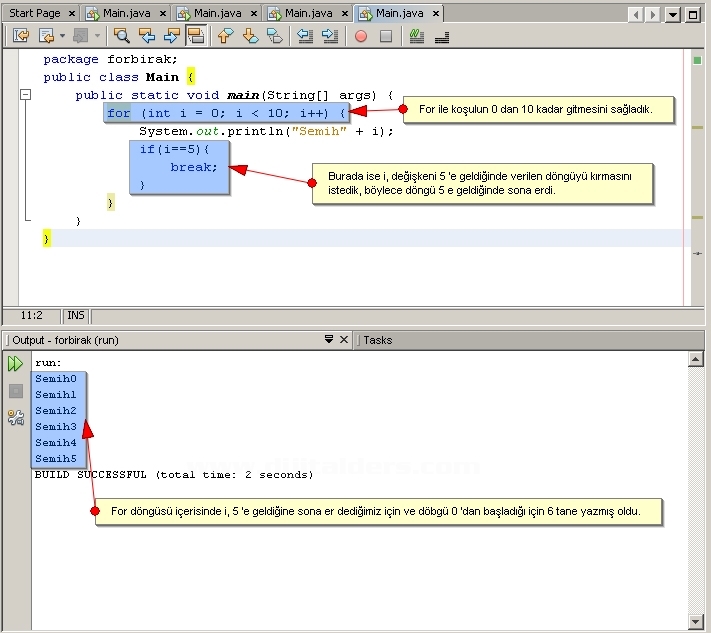Toggle a bookmark on the current line
711x633 pixels.
[275, 35]
